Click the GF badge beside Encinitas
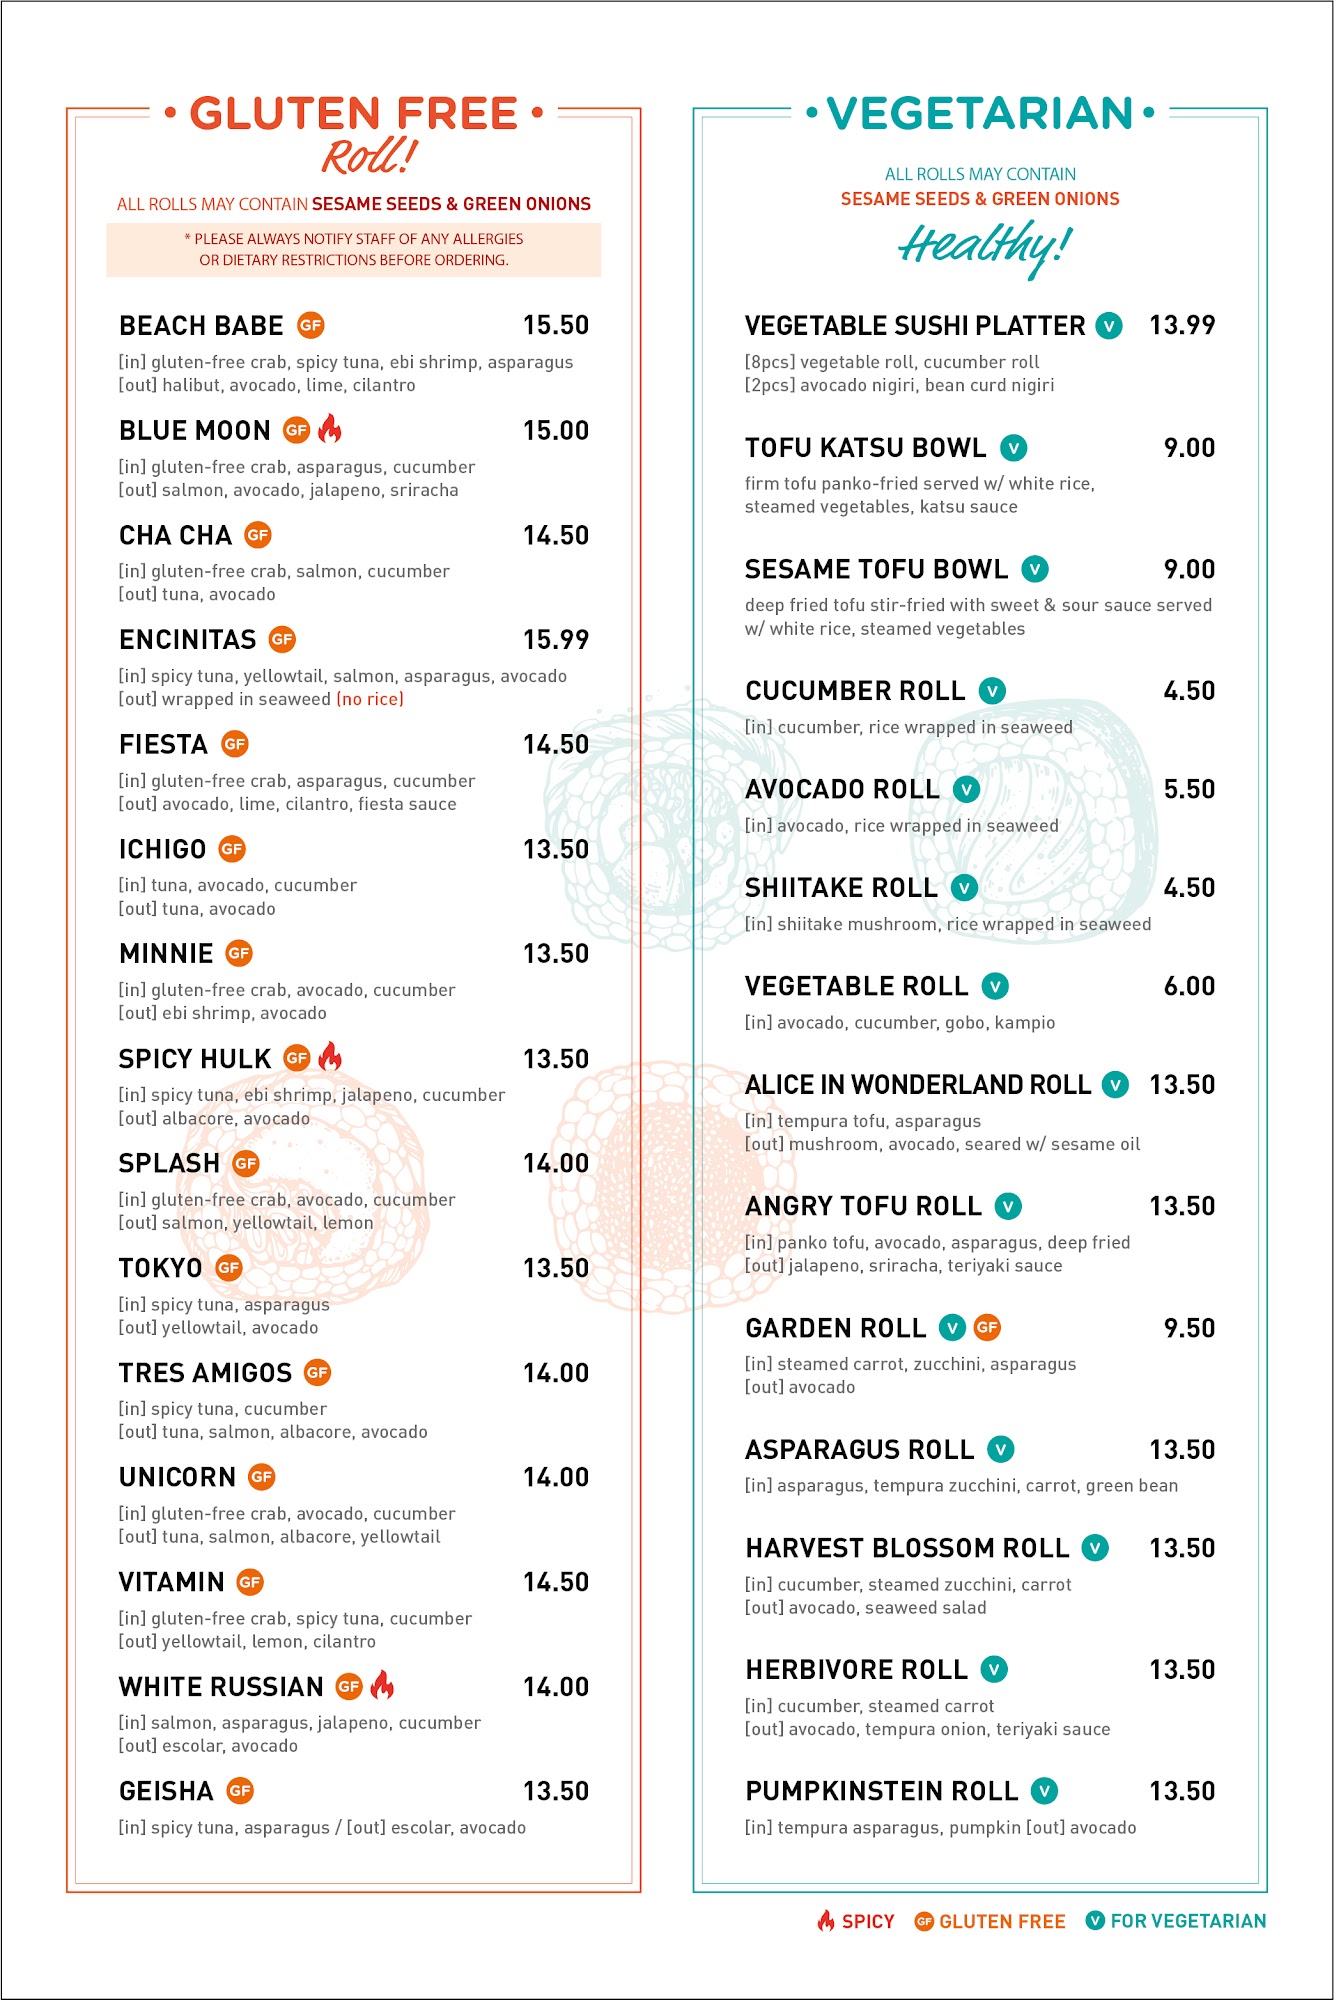Image resolution: width=1334 pixels, height=2000 pixels. (283, 639)
